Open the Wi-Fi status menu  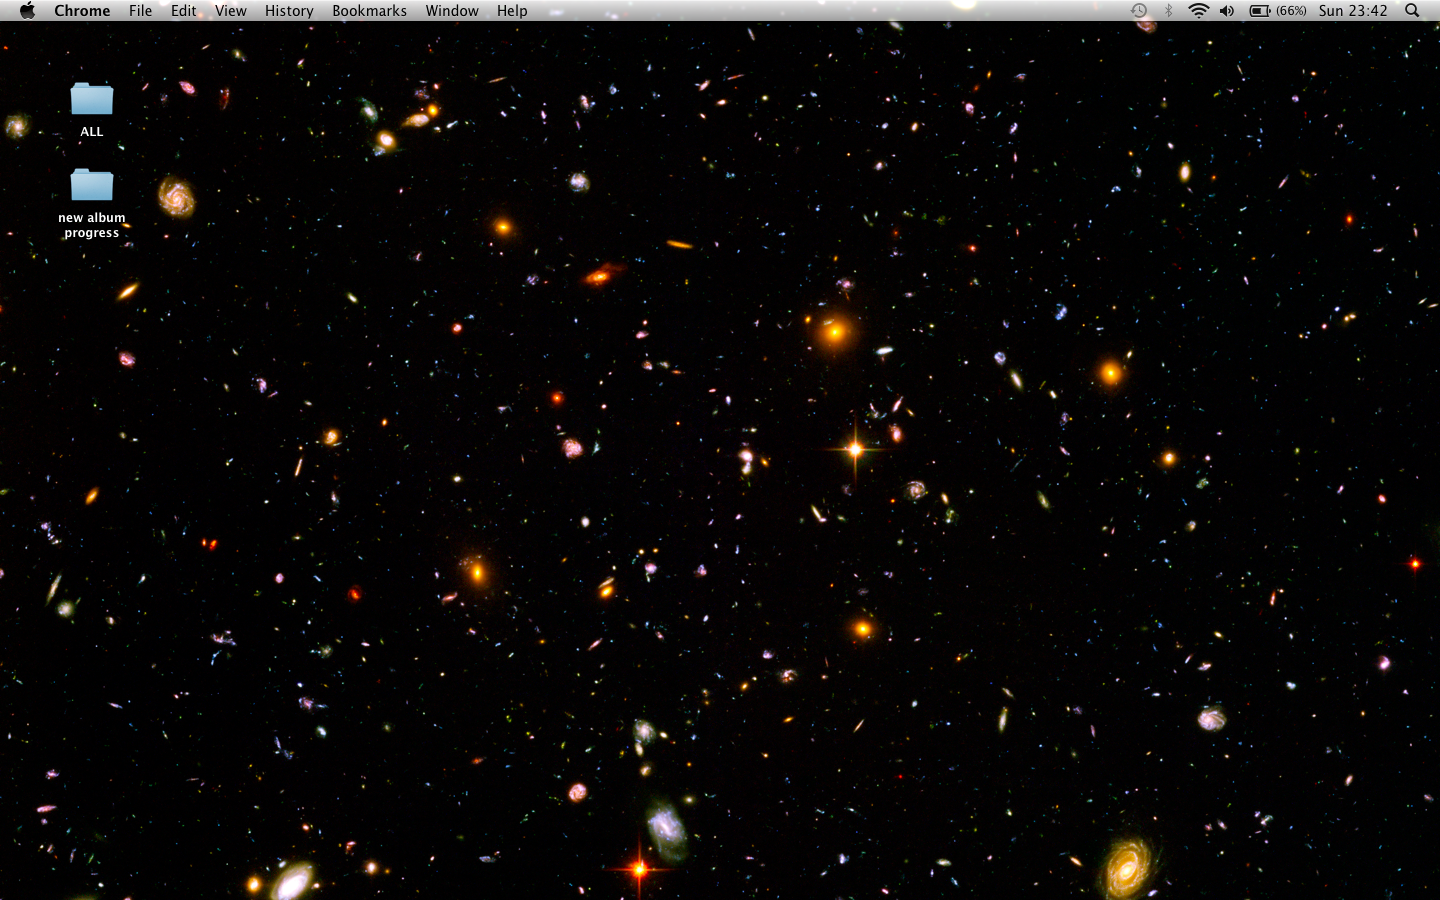coord(1198,11)
